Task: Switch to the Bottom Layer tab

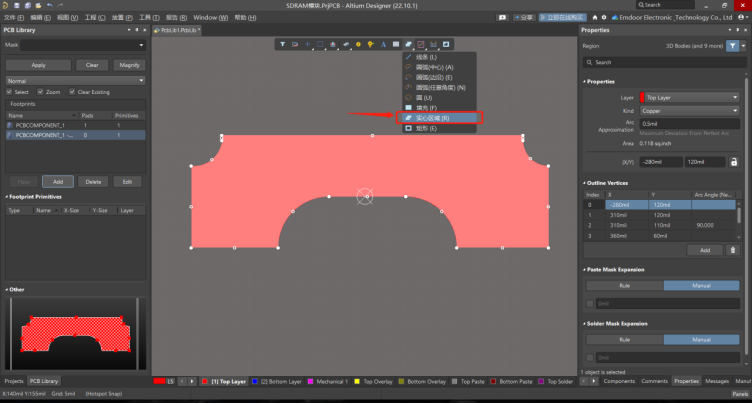Action: click(x=275, y=382)
